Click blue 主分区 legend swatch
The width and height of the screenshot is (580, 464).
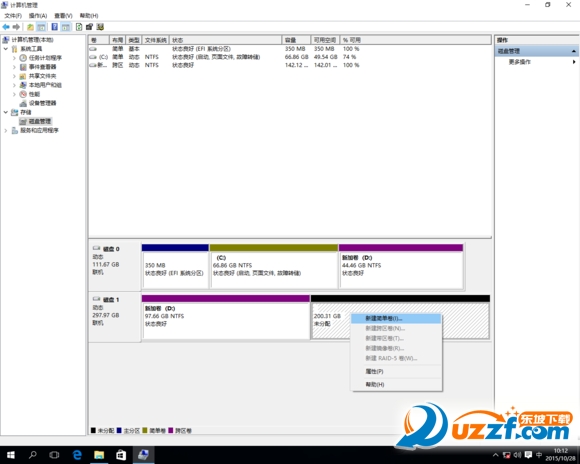119,430
